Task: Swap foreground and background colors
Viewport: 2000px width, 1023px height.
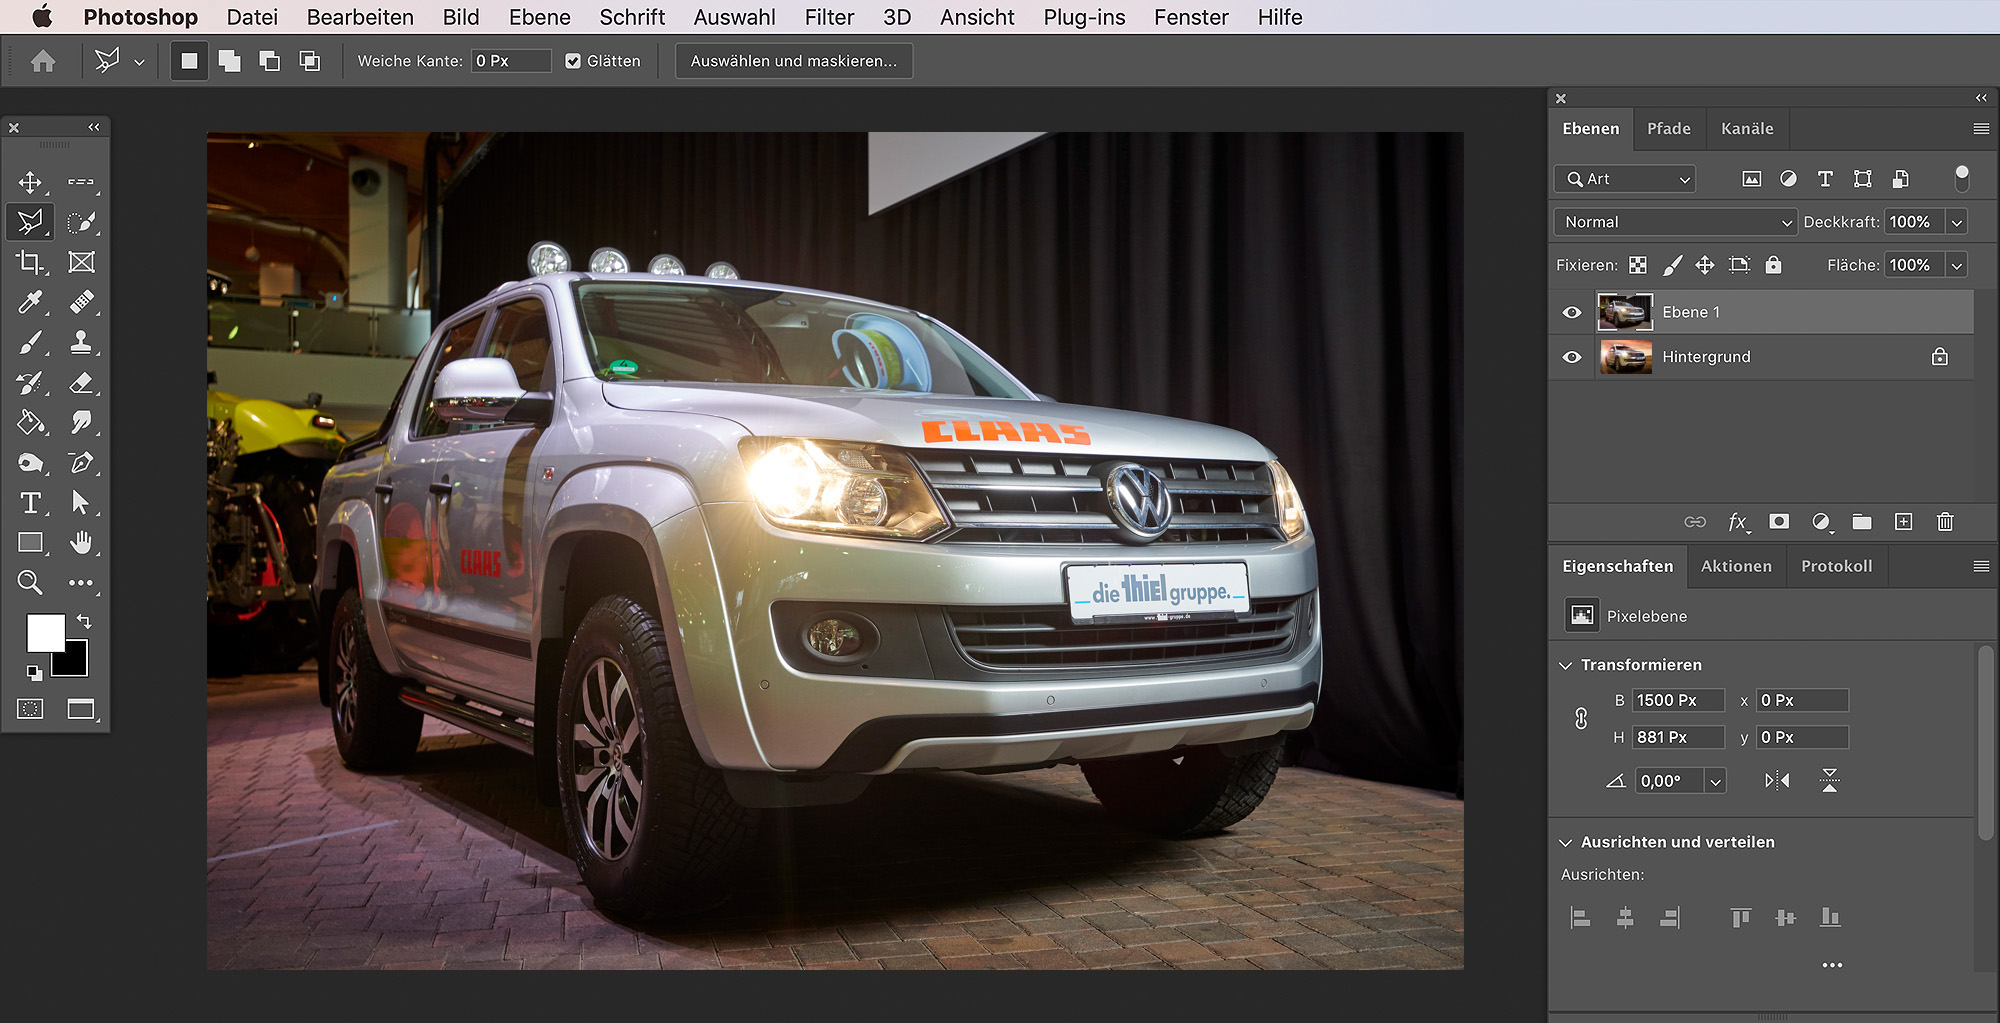Action: click(84, 621)
